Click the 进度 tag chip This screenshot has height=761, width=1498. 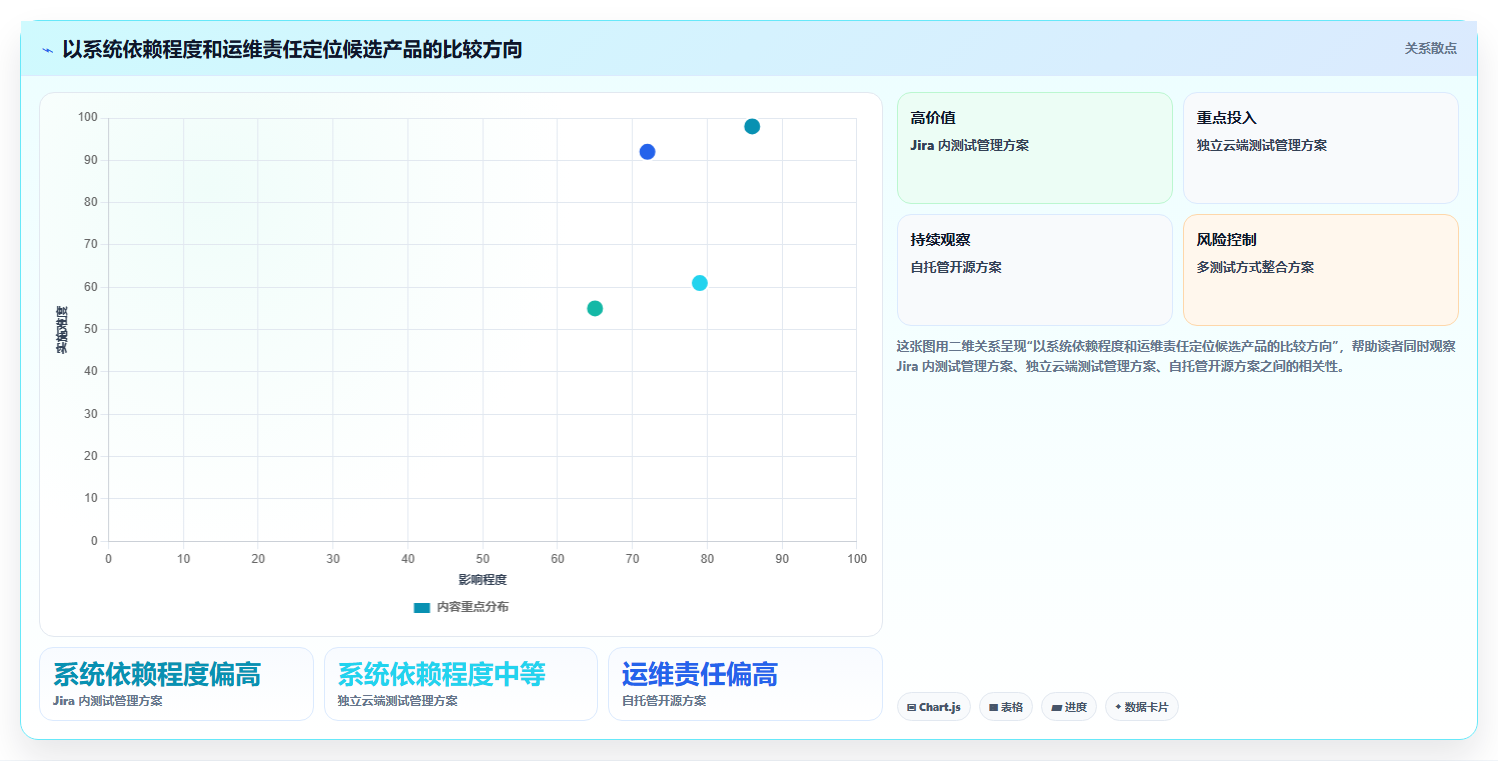1069,707
